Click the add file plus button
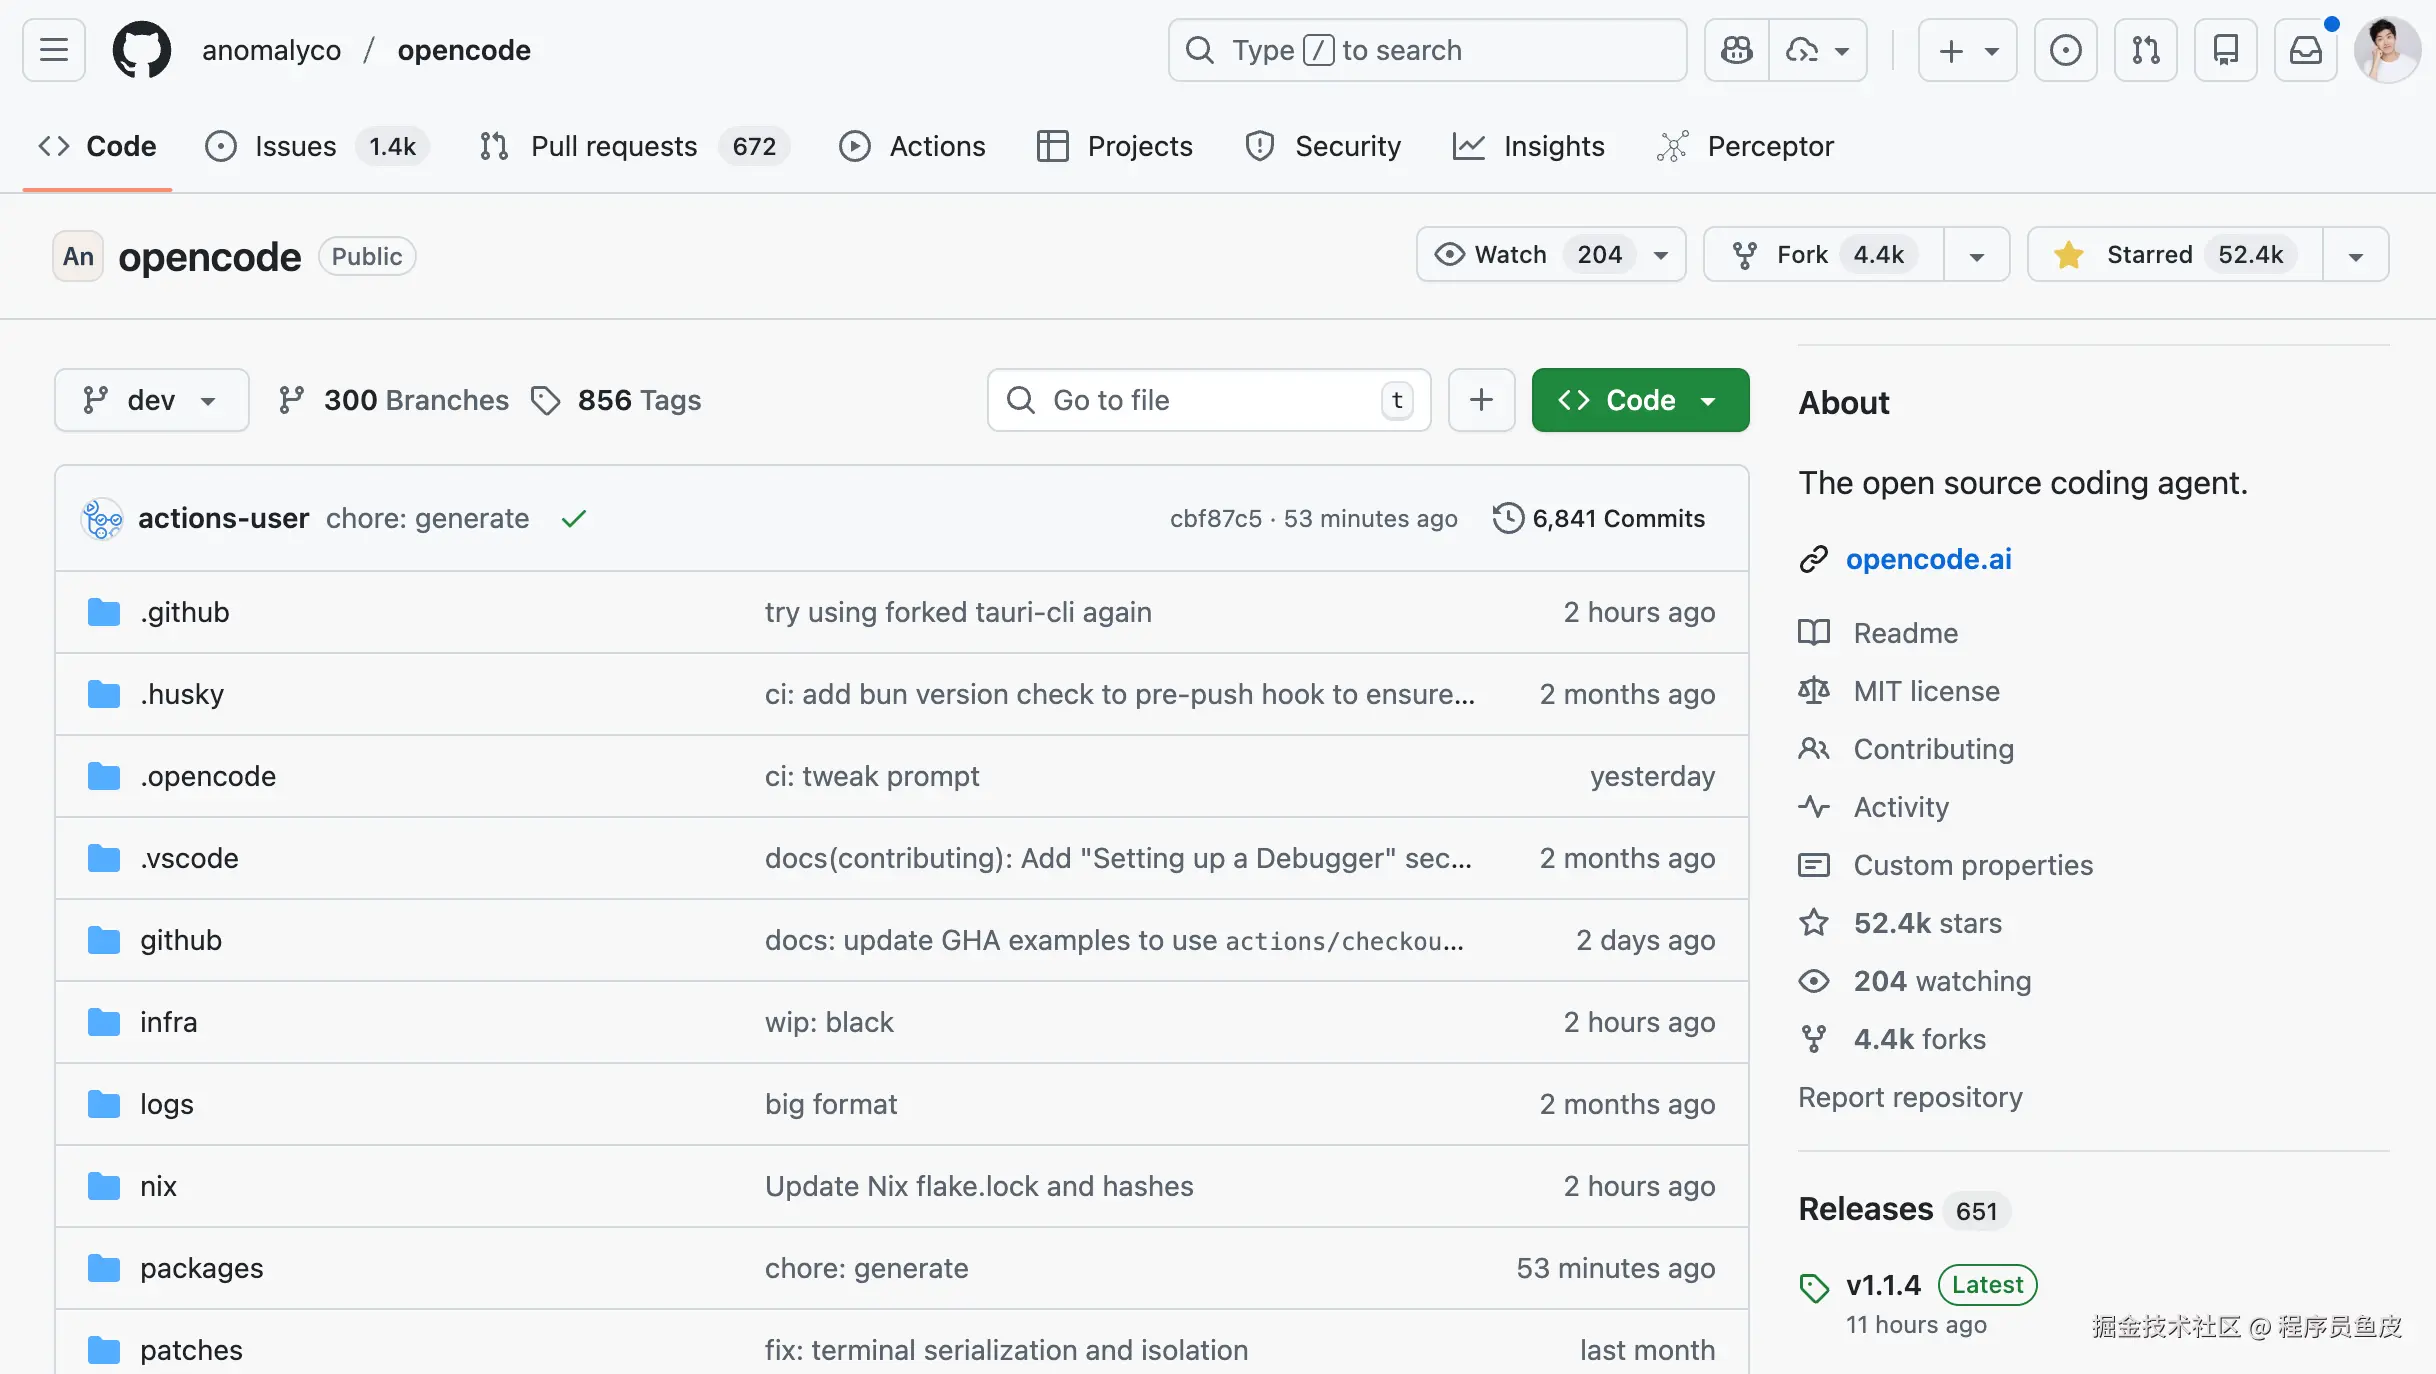The height and width of the screenshot is (1374, 2436). click(1481, 400)
